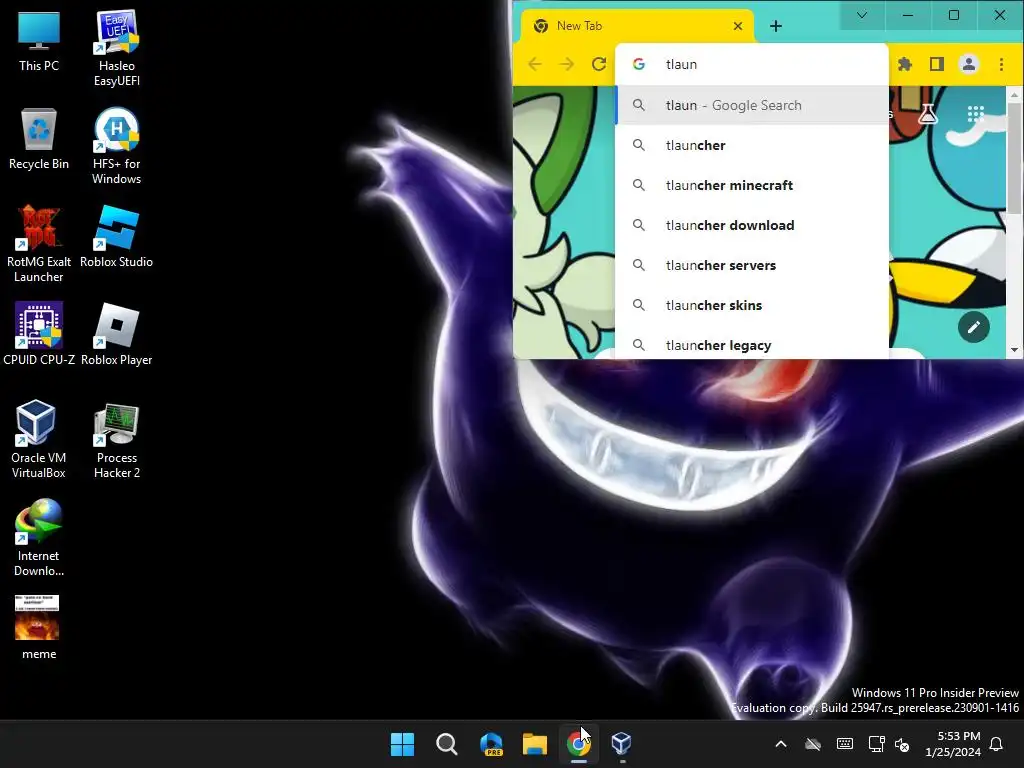1024x768 pixels.
Task: Open Chrome tab search chevron
Action: tap(862, 15)
